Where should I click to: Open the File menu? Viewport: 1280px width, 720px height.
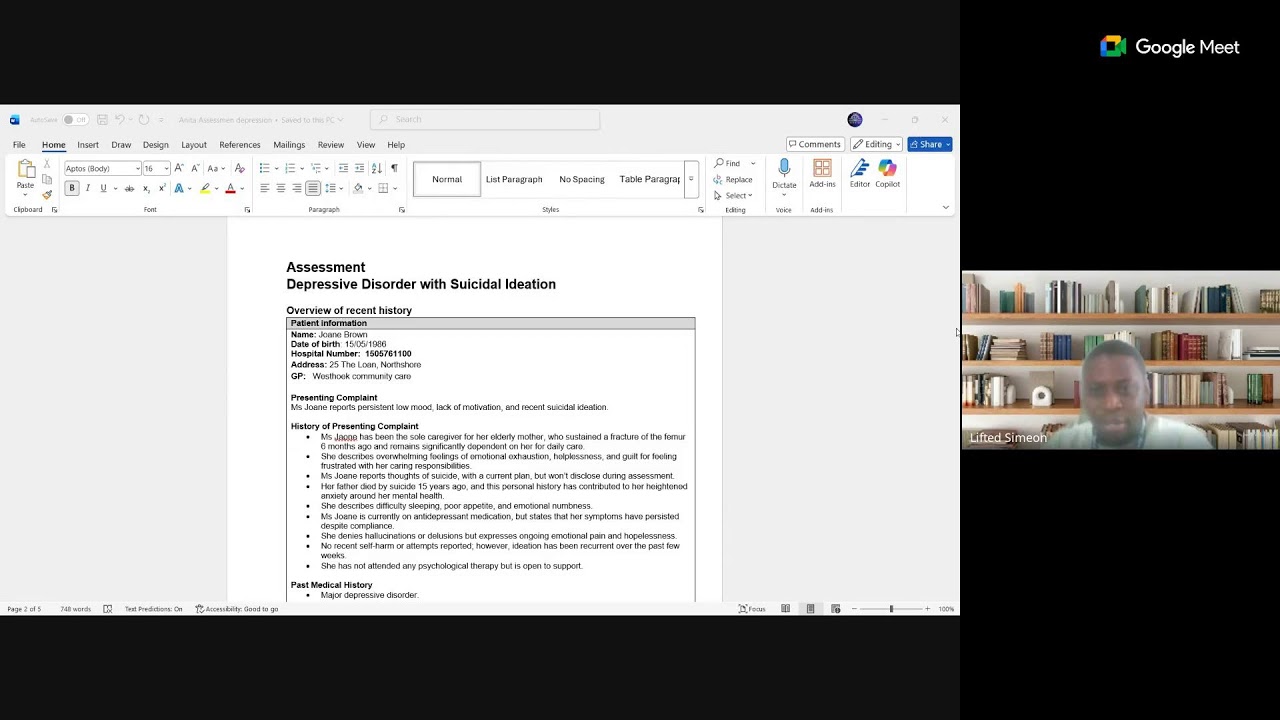pos(19,145)
